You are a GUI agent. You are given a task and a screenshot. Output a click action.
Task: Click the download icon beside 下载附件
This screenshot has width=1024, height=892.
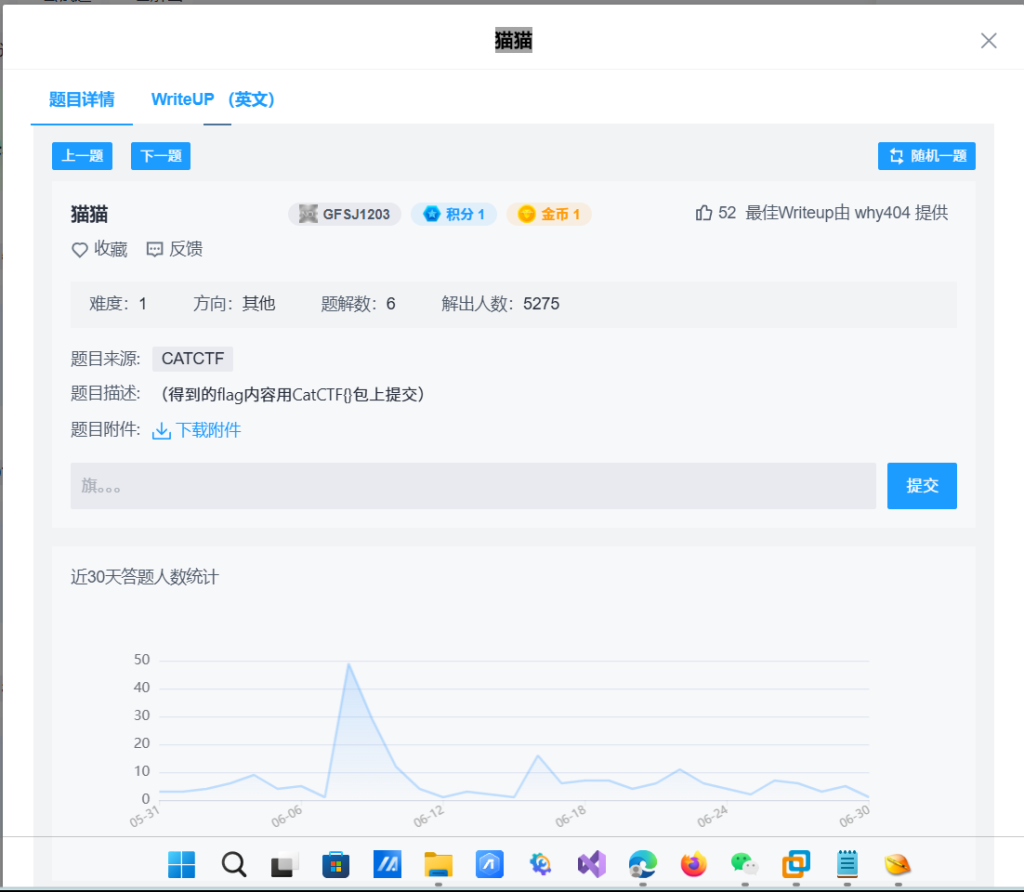[161, 431]
